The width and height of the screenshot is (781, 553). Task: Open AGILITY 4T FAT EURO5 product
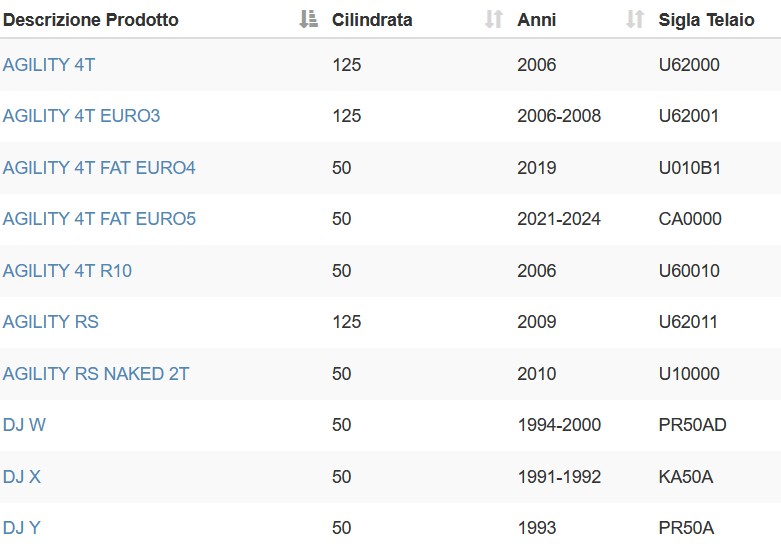click(99, 219)
